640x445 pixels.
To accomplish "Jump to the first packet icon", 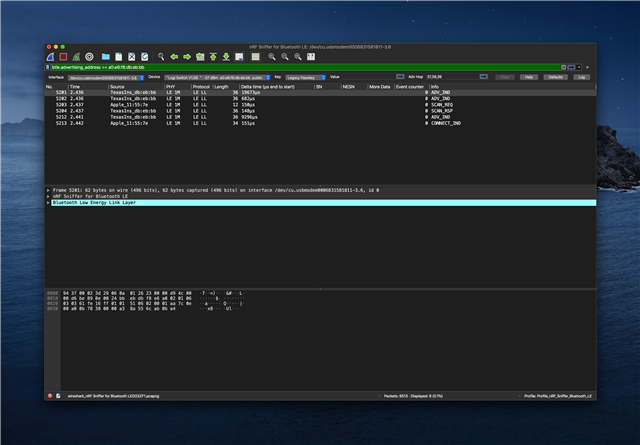I will click(213, 57).
